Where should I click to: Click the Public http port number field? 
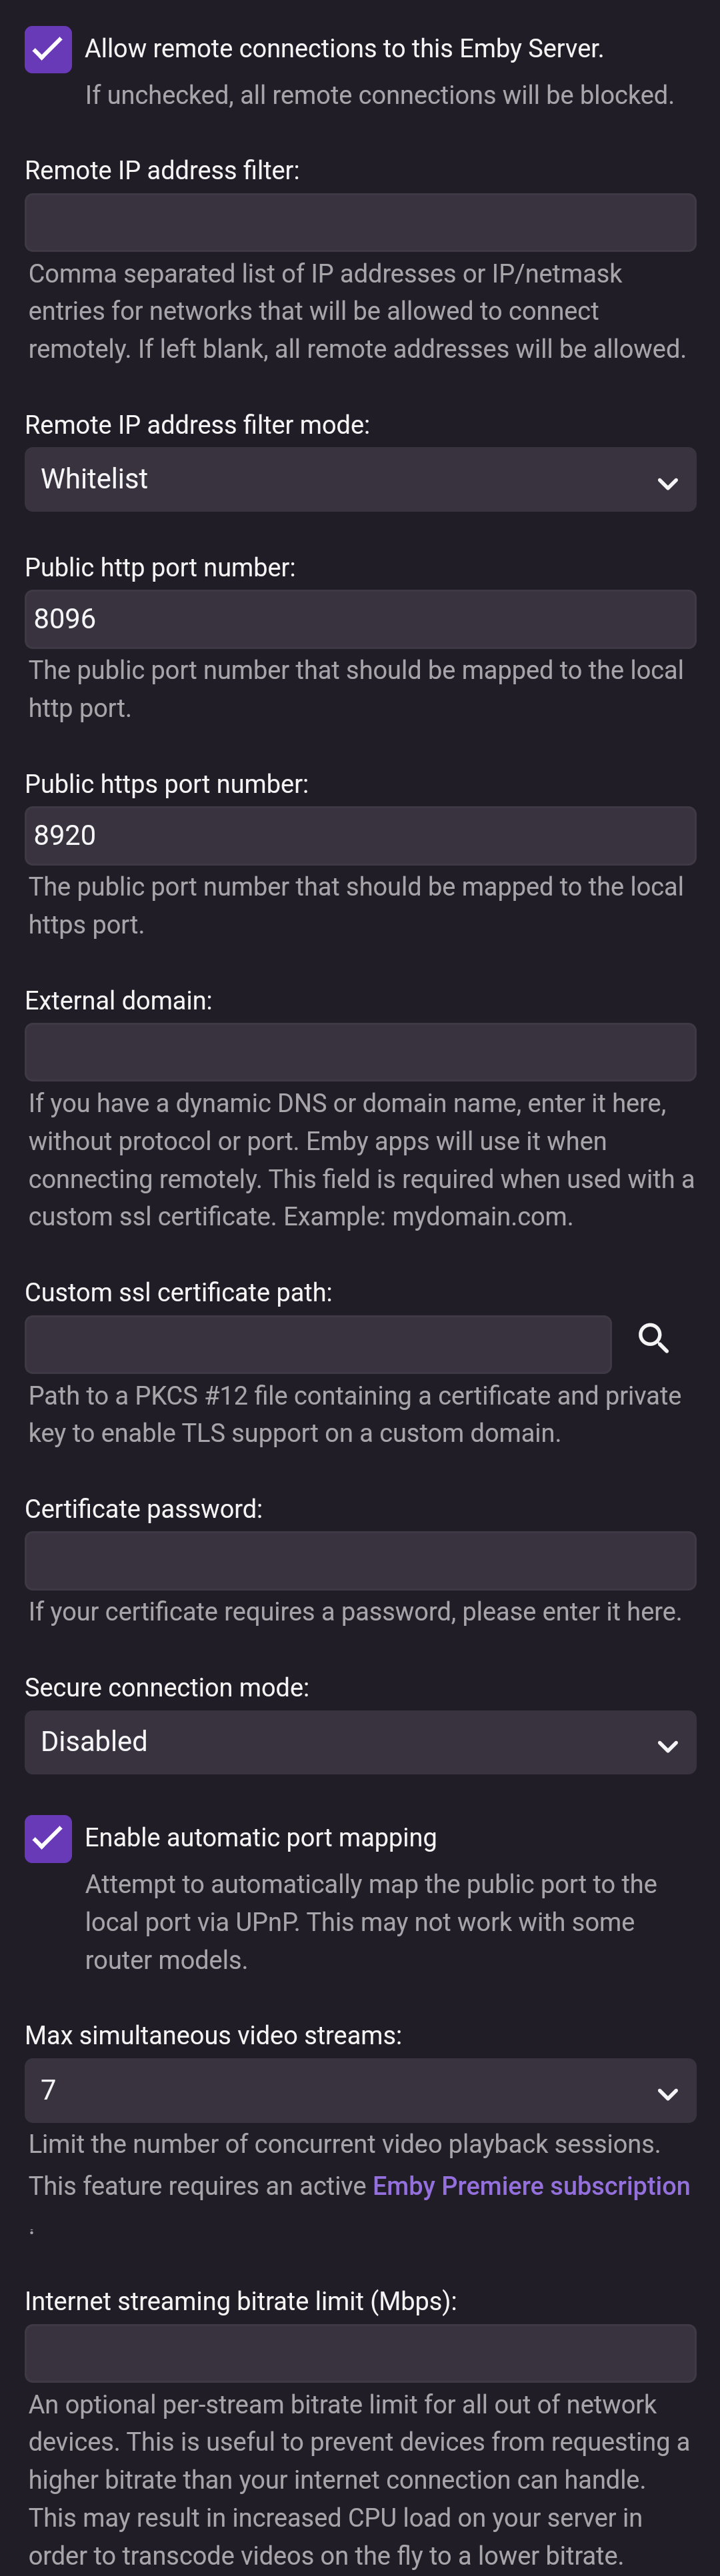pos(360,619)
